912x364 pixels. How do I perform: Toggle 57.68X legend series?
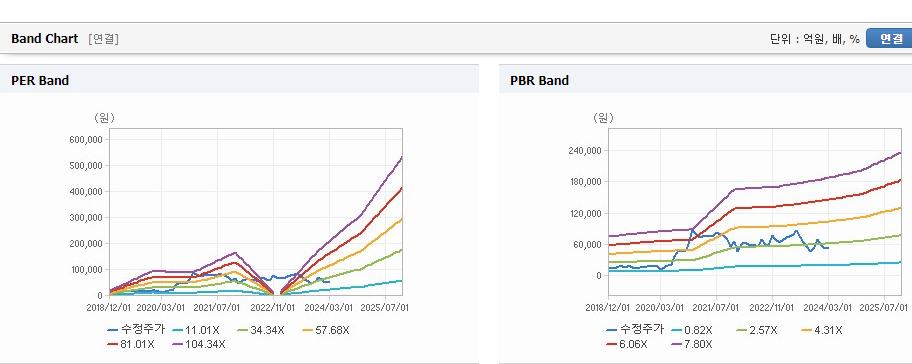[326, 330]
